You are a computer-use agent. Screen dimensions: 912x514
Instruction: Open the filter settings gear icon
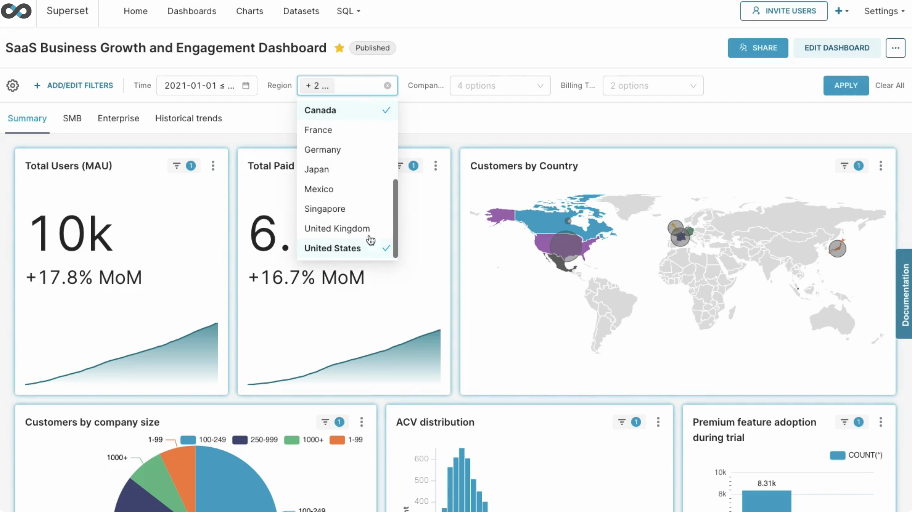click(13, 86)
